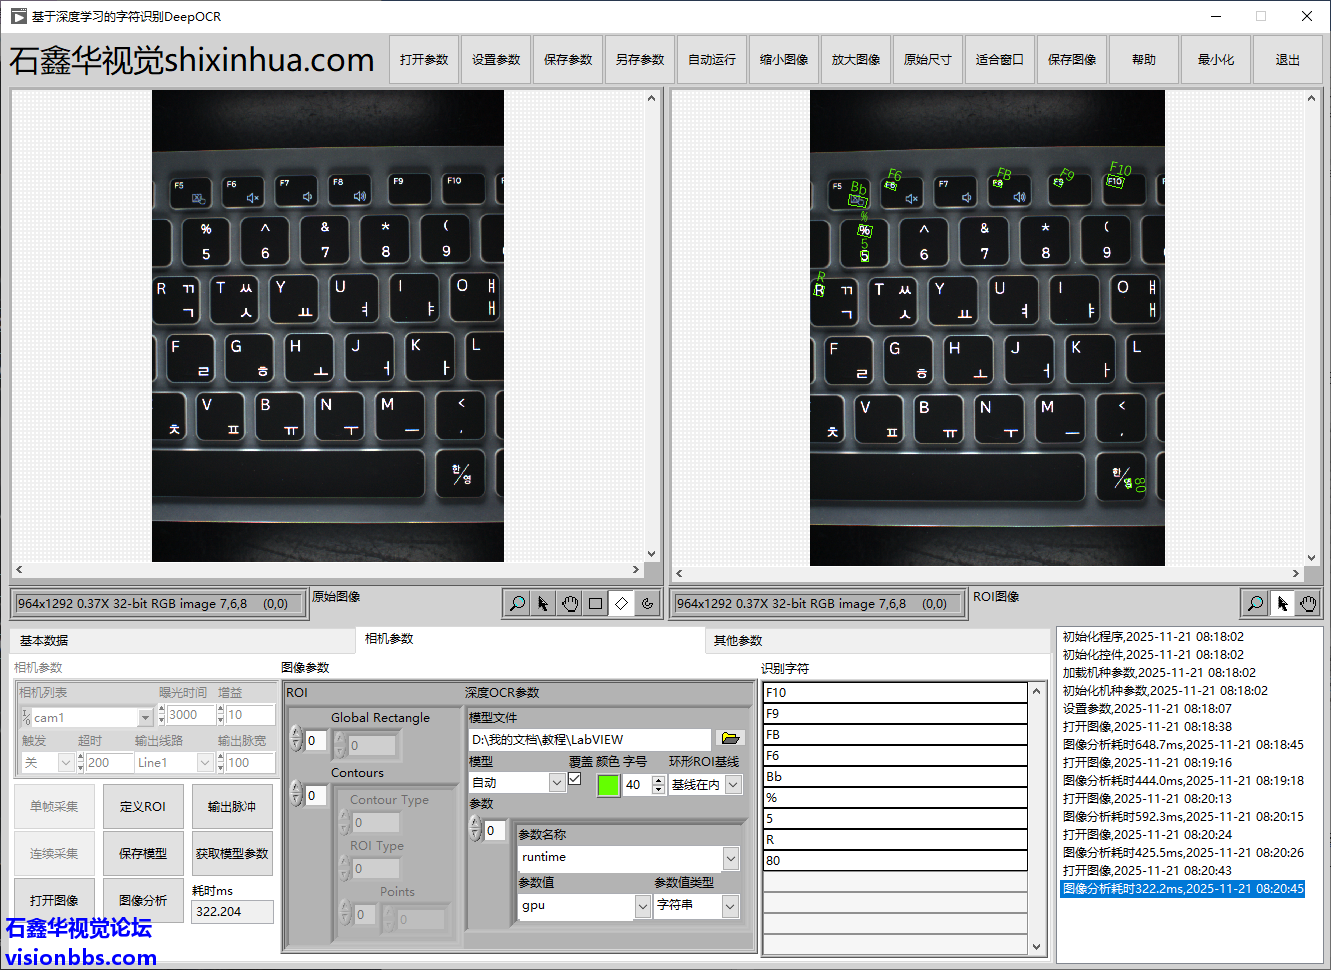Select the zoom tool under the ROI image
The width and height of the screenshot is (1331, 970).
pyautogui.click(x=1255, y=603)
